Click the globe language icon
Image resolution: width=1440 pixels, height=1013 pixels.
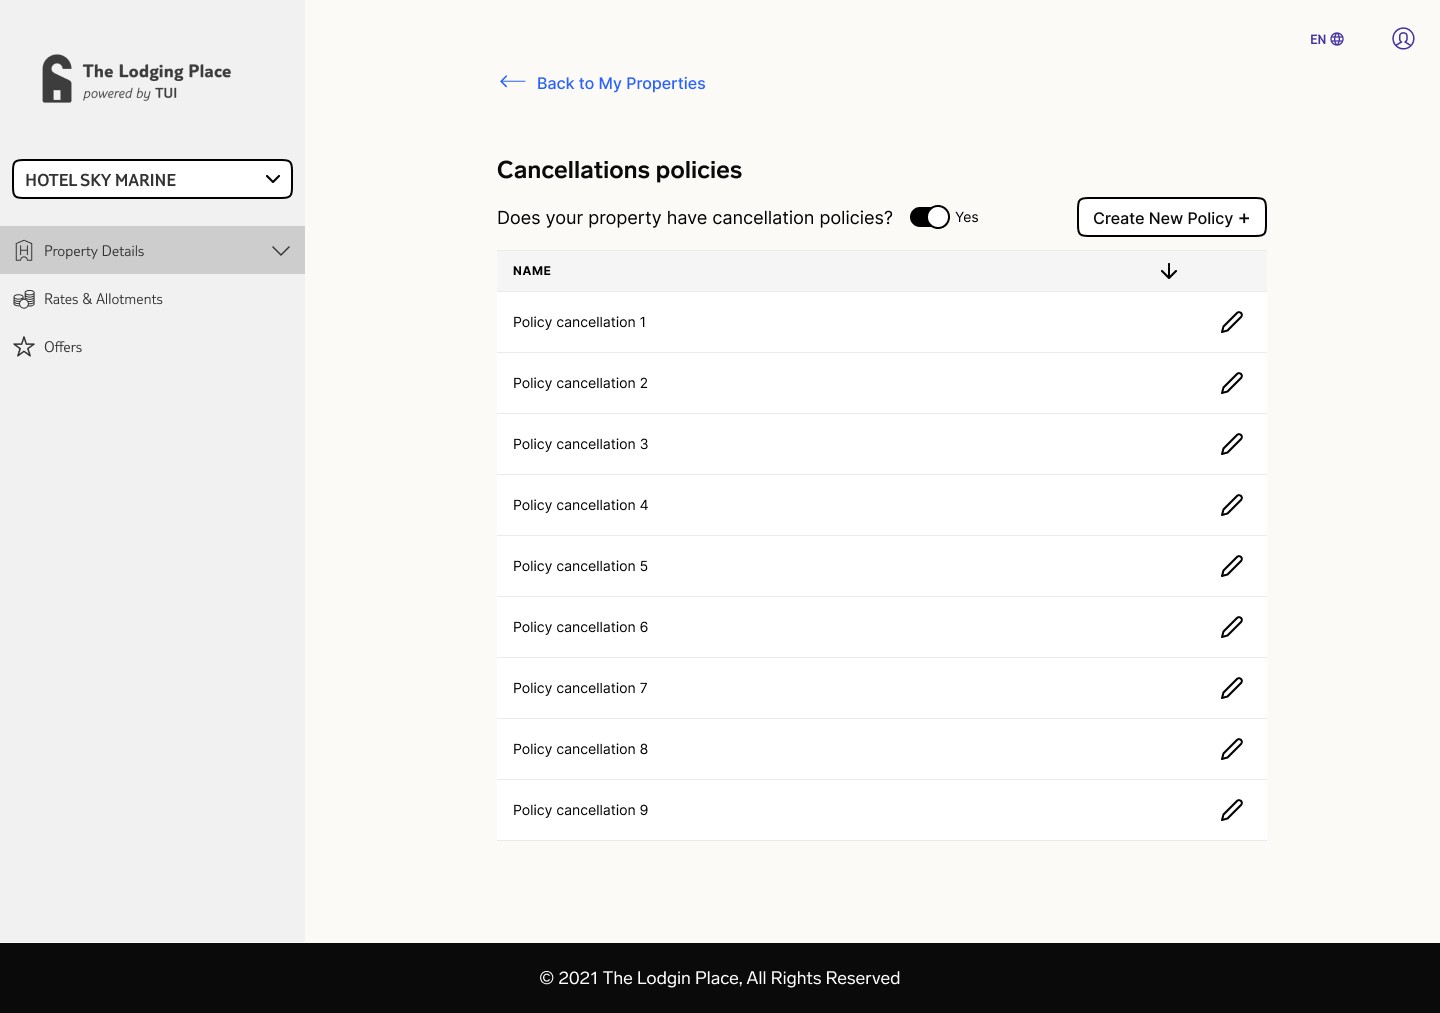pos(1337,40)
